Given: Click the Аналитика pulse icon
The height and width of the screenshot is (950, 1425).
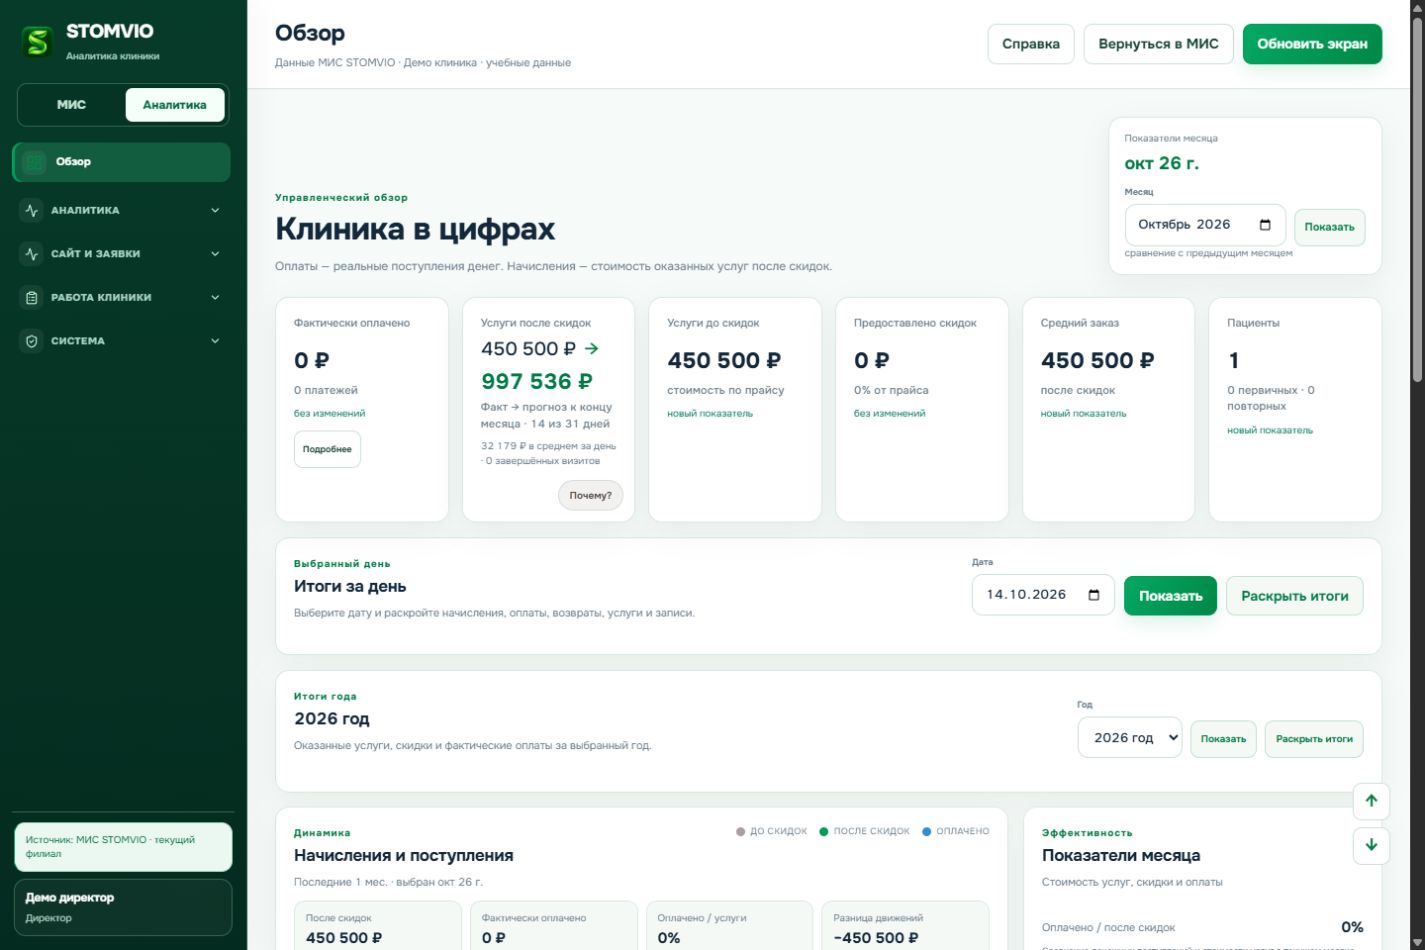Looking at the screenshot, I should pos(32,211).
